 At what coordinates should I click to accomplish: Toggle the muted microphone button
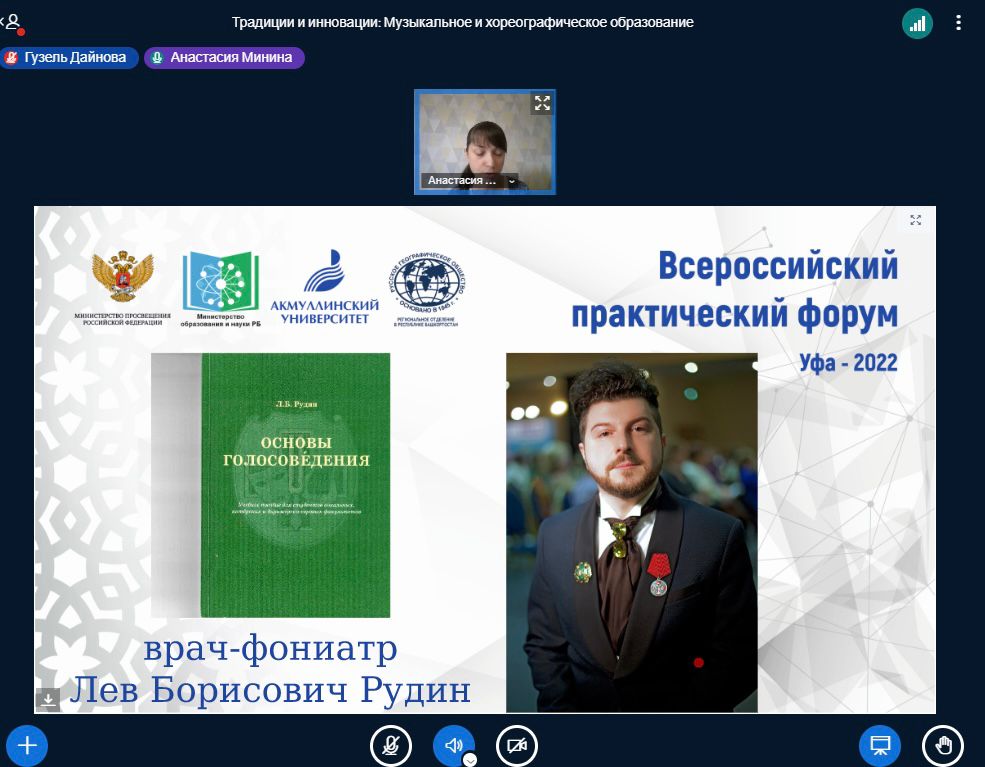pyautogui.click(x=390, y=745)
